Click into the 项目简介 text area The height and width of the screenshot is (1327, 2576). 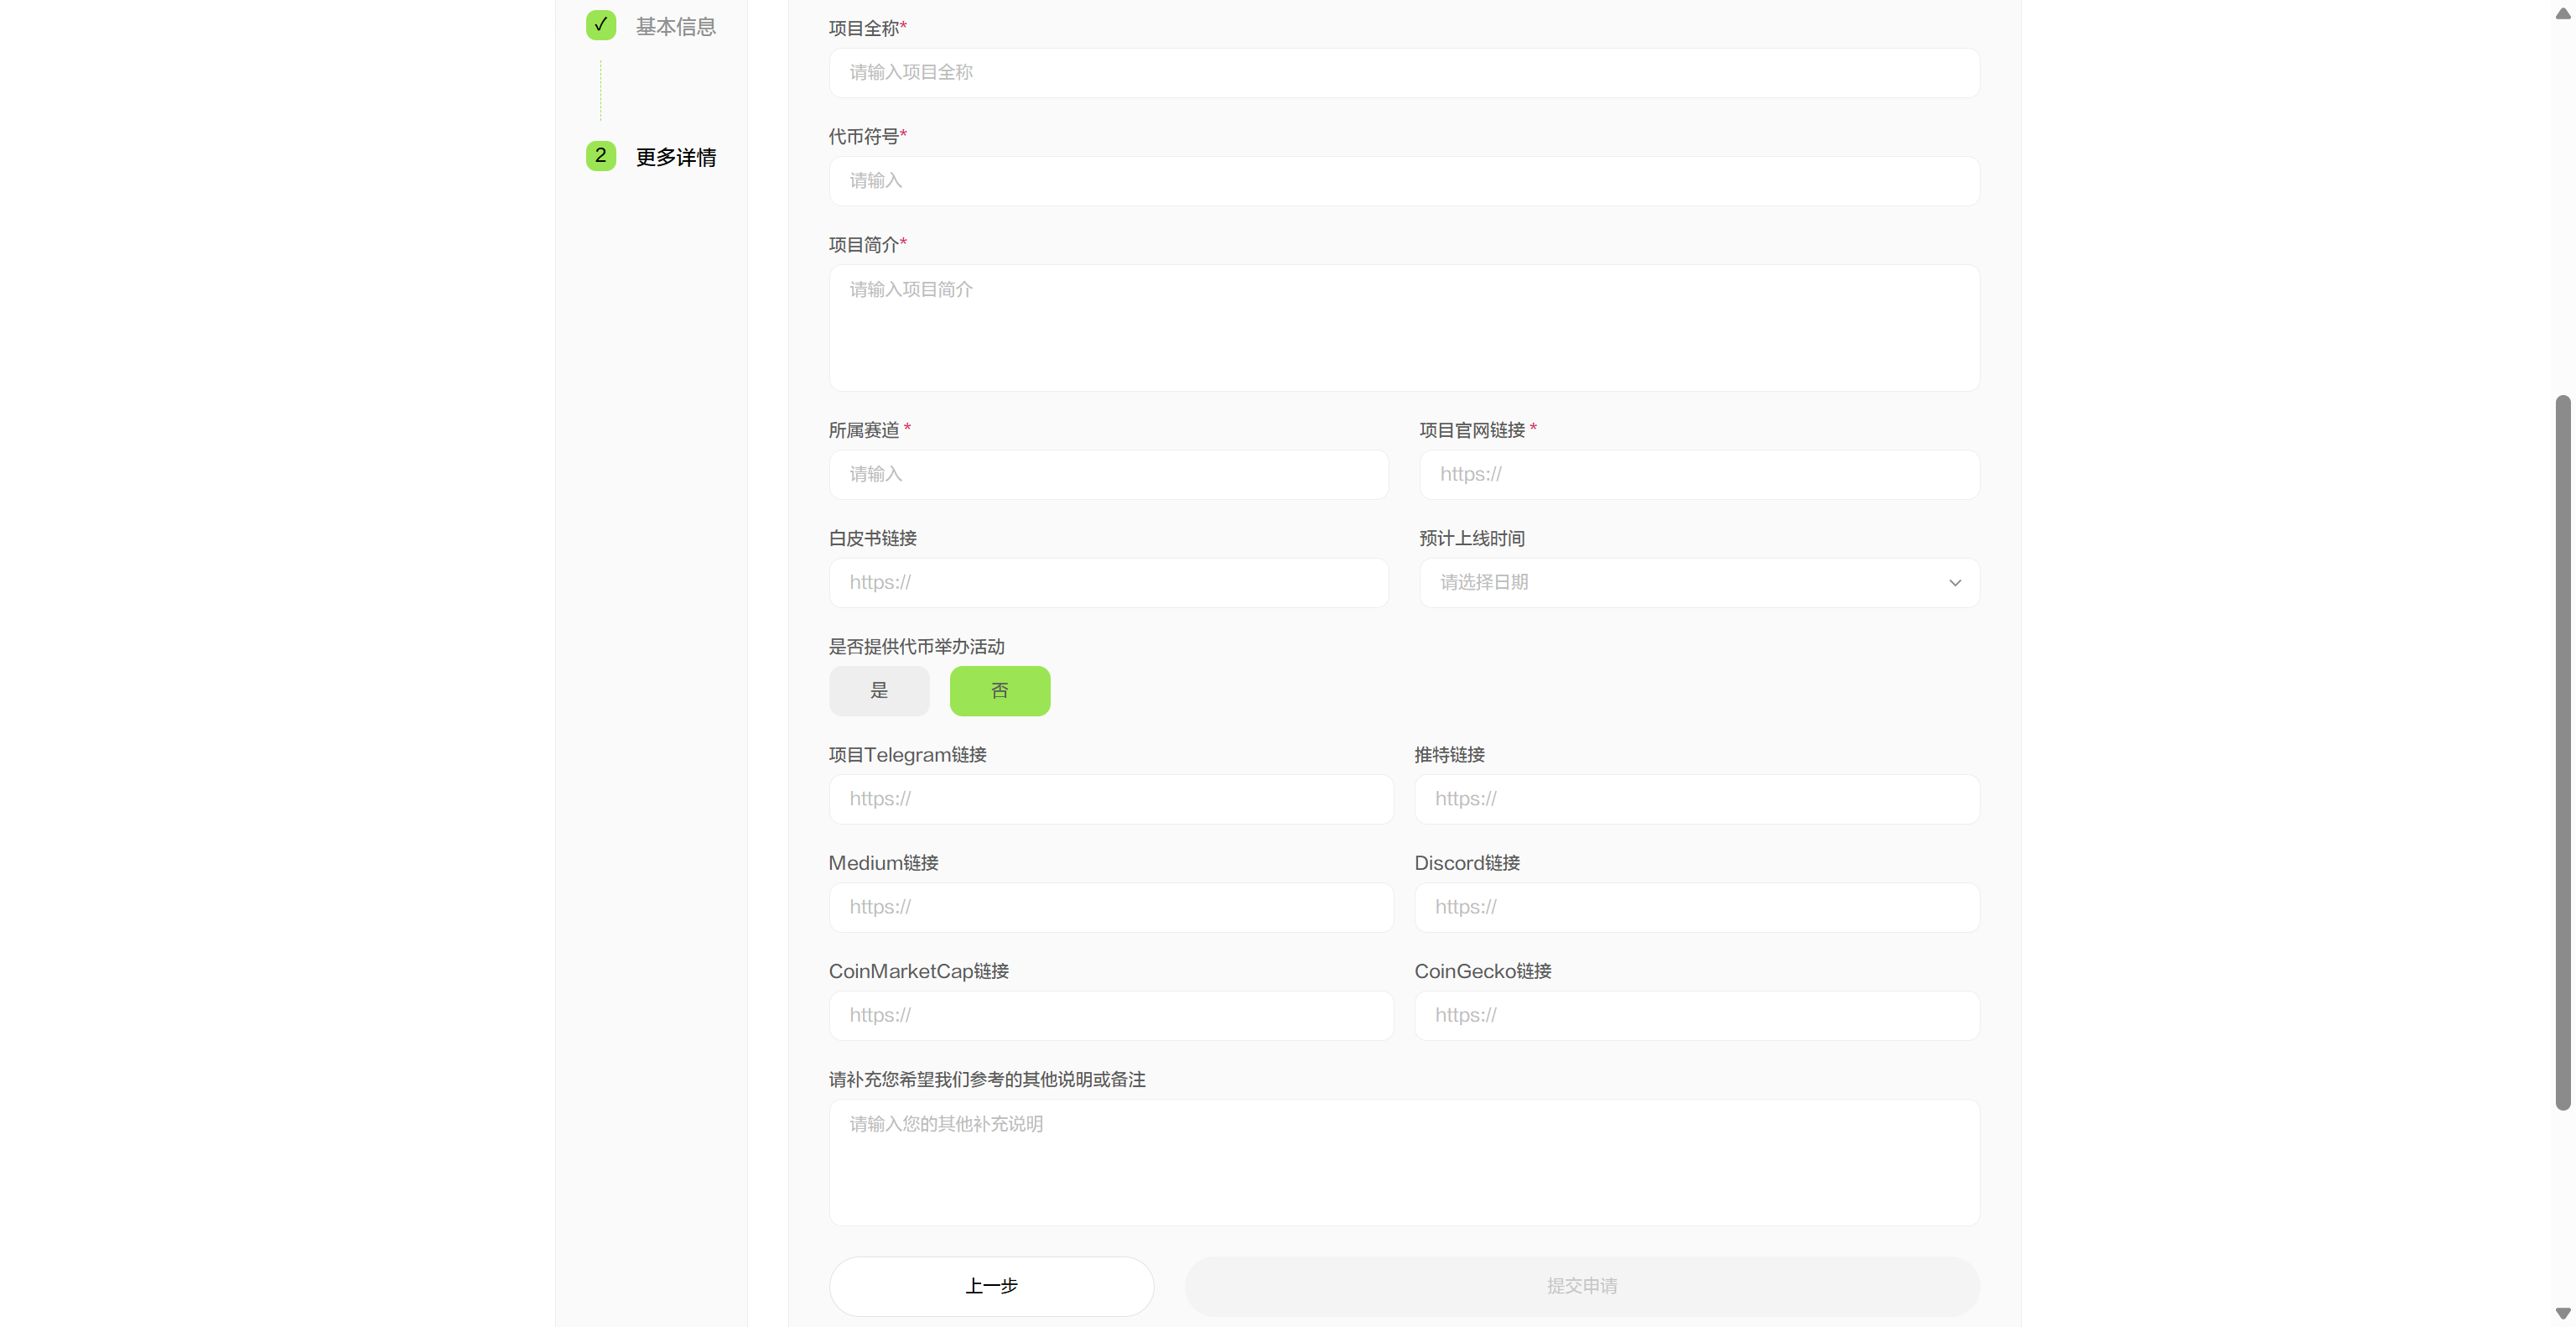coord(1404,328)
